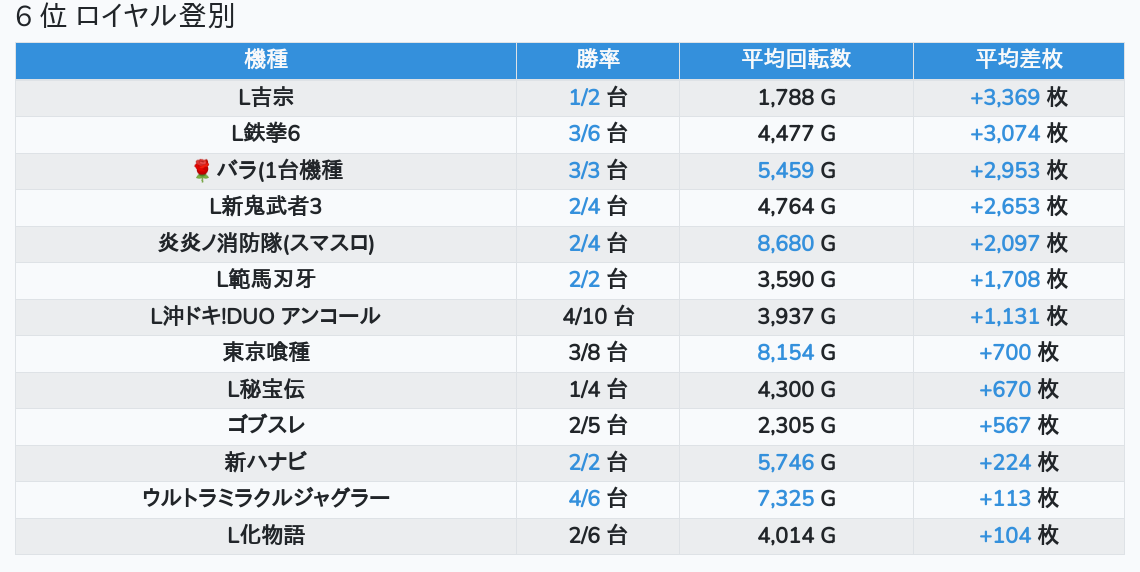Image resolution: width=1140 pixels, height=572 pixels.
Task: Open the 東京喰種 machine entry
Action: coord(266,353)
